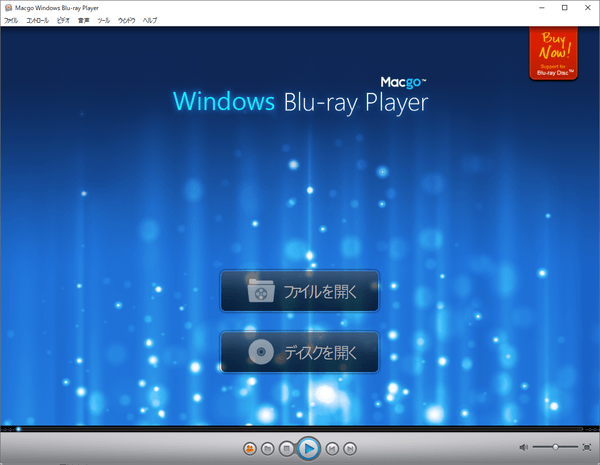Click the Buy Now! banner
Viewport: 600px width, 465px height.
point(553,53)
